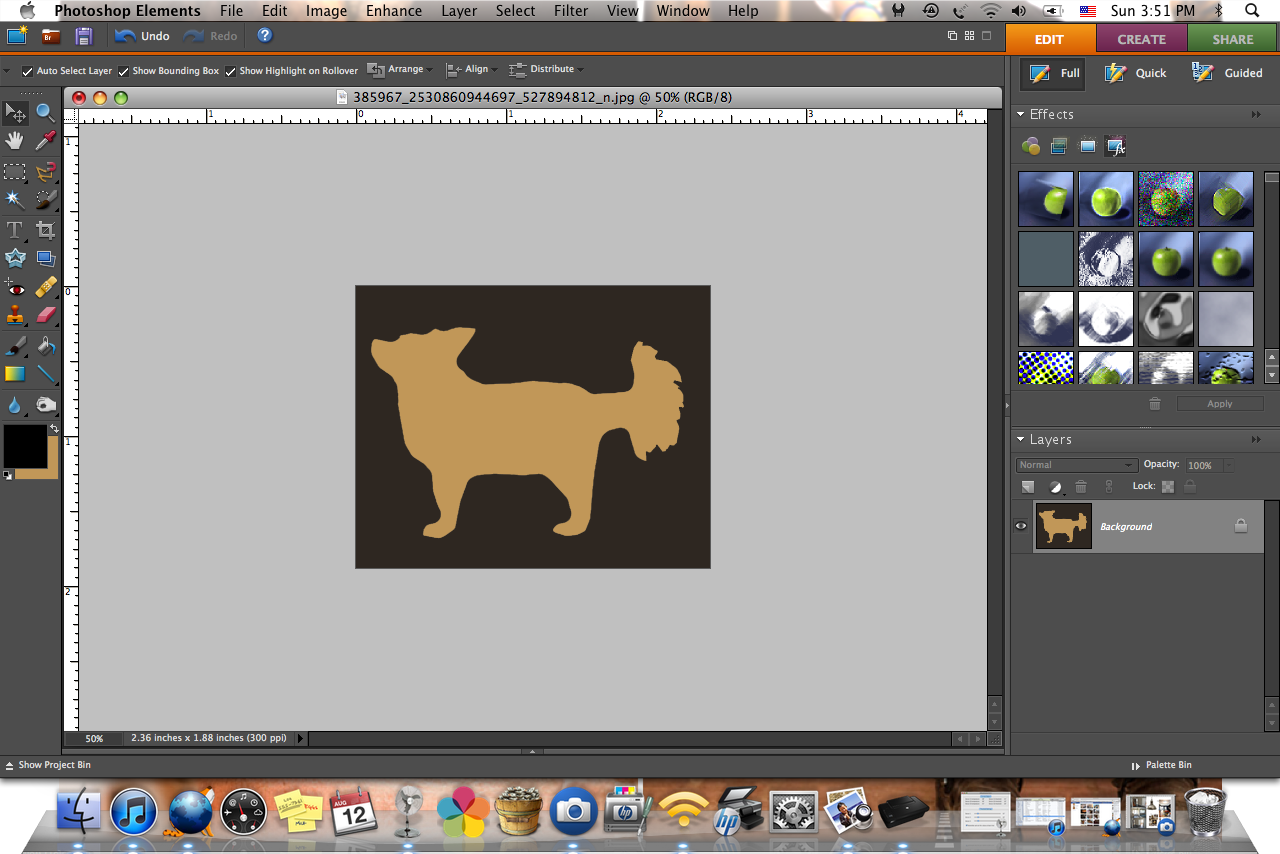Delete layer trash icon in Layers panel
The height and width of the screenshot is (854, 1280).
click(1080, 487)
